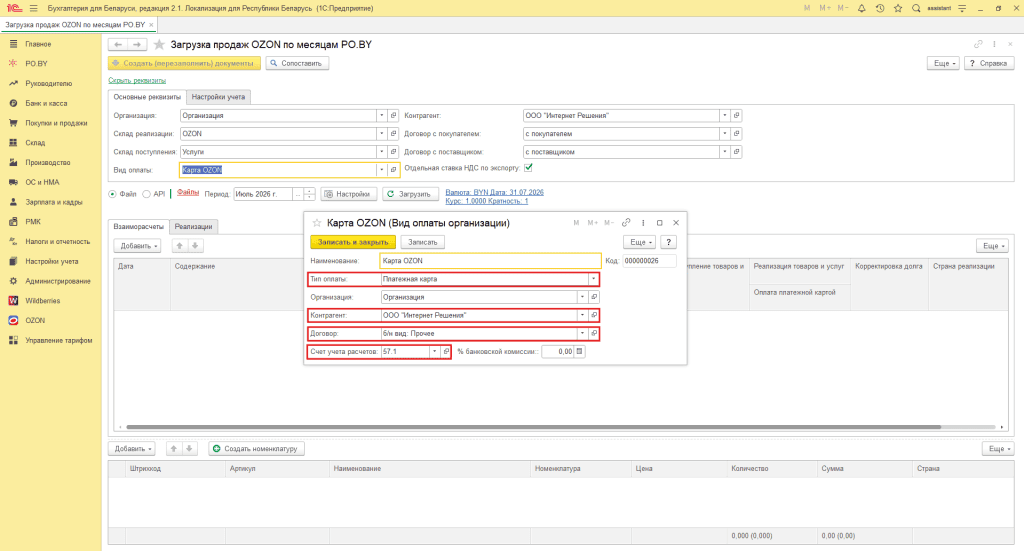Click the Период stepper arrows
Image resolution: width=1024 pixels, height=551 pixels.
pyautogui.click(x=310, y=194)
